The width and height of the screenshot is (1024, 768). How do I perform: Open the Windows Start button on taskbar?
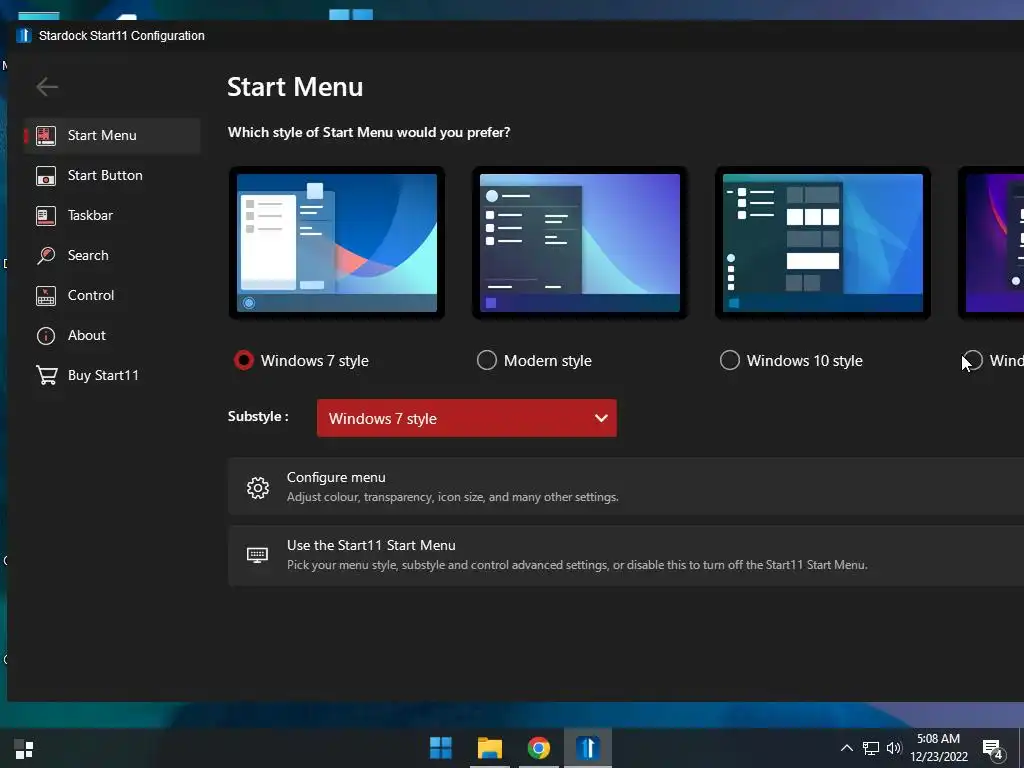tap(441, 748)
